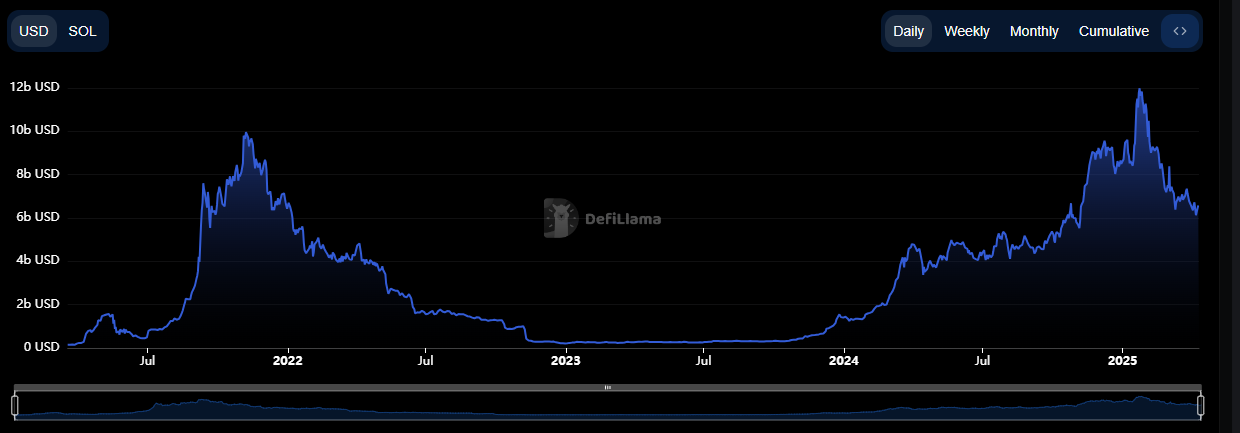Screen dimensions: 1240x433
Task: Click the 12b USD axis label
Action: (x=35, y=87)
